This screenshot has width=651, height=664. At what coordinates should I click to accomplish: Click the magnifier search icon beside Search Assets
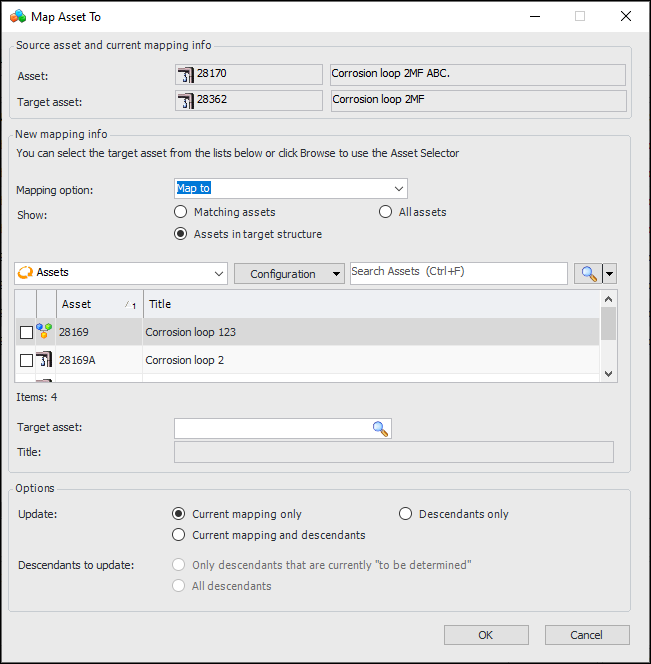coord(586,274)
